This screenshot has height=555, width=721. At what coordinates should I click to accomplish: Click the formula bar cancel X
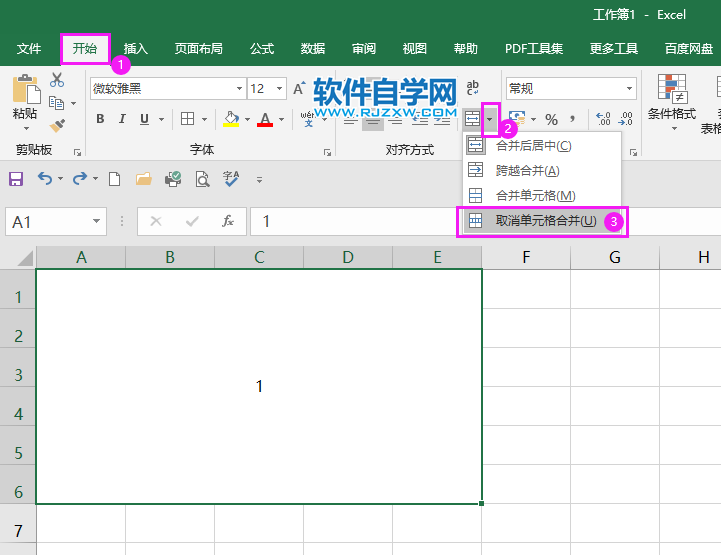[156, 222]
